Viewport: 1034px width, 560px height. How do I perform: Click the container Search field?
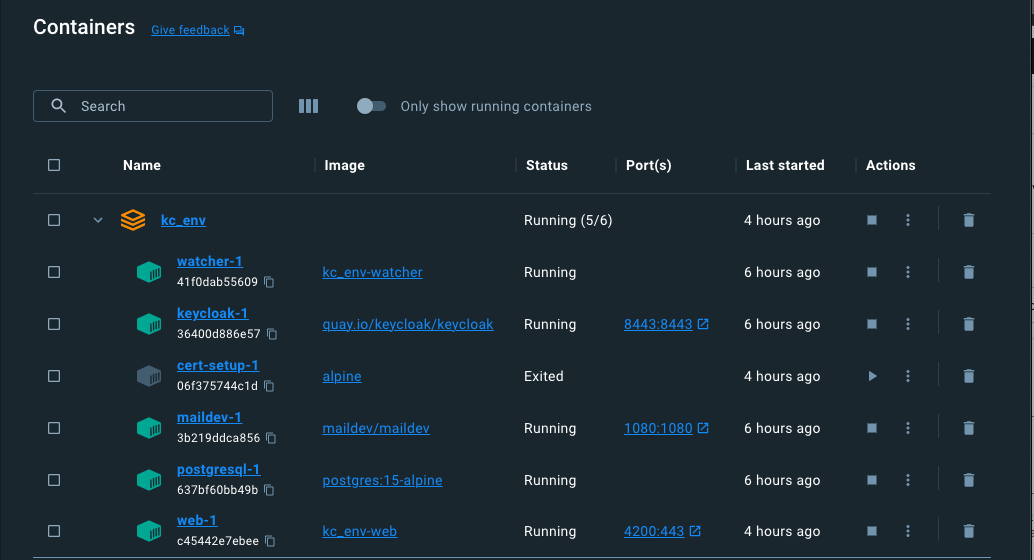pos(153,106)
